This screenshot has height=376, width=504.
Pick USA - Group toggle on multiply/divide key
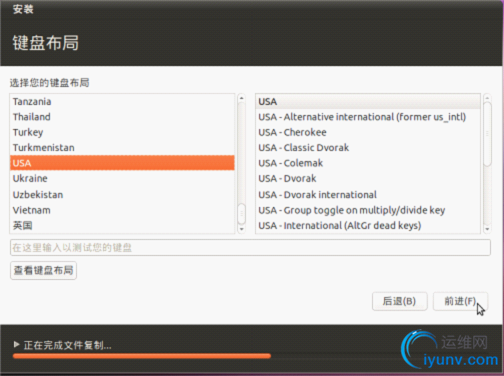[x=368, y=210]
